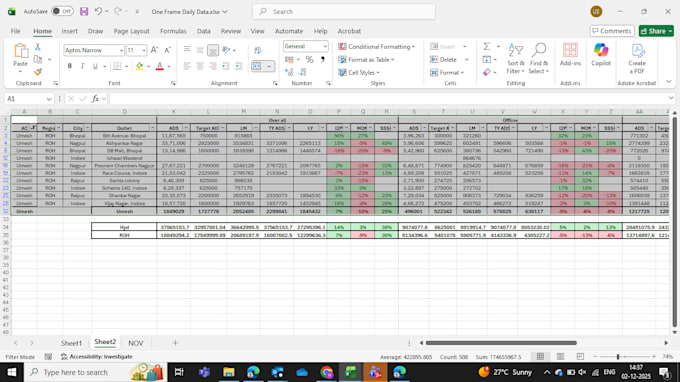Image resolution: width=680 pixels, height=382 pixels.
Task: Click the Find & Select magnifier
Action: click(x=539, y=59)
